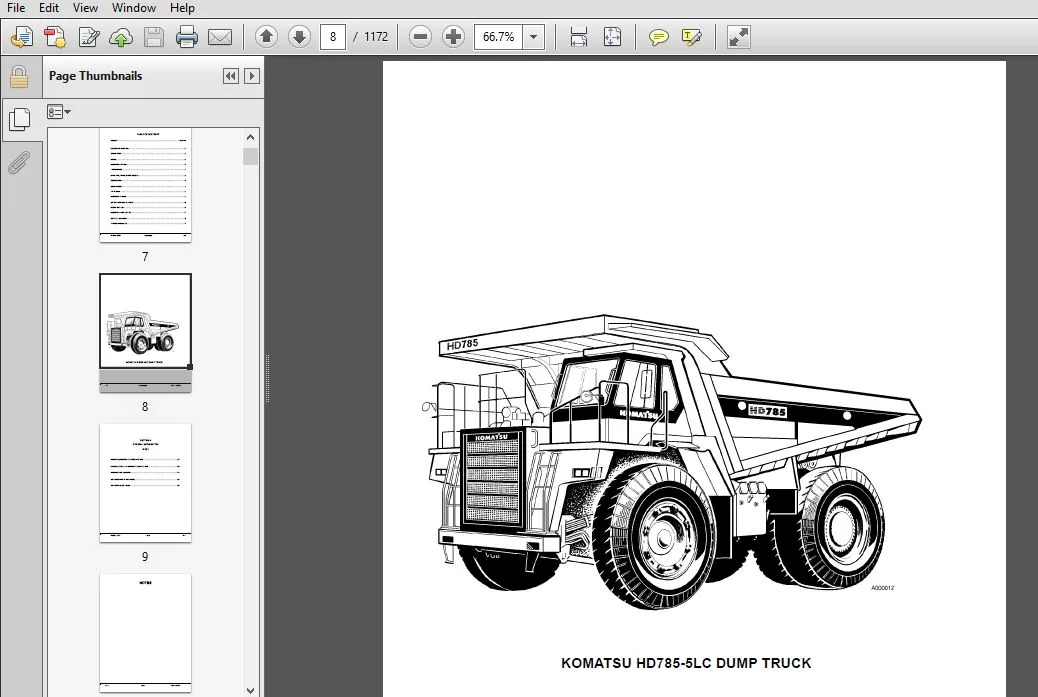Open the View menu

click(85, 8)
